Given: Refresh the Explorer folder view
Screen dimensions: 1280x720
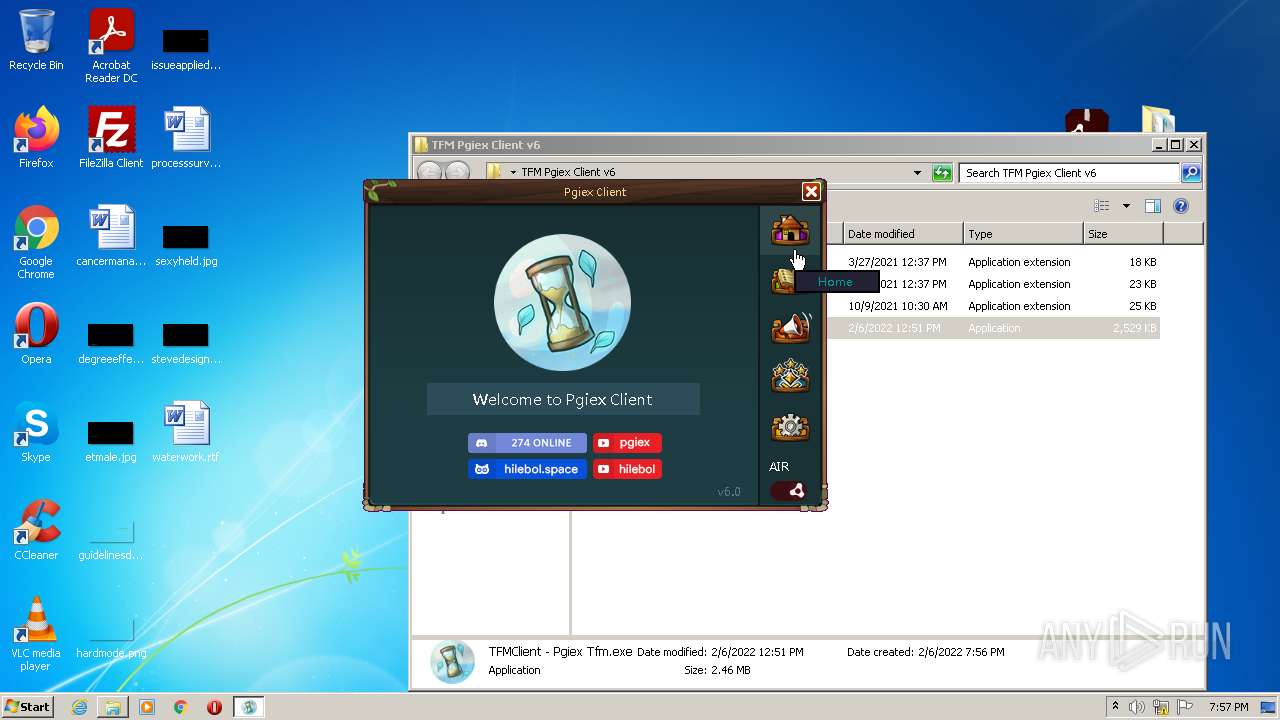Looking at the screenshot, I should 941,173.
